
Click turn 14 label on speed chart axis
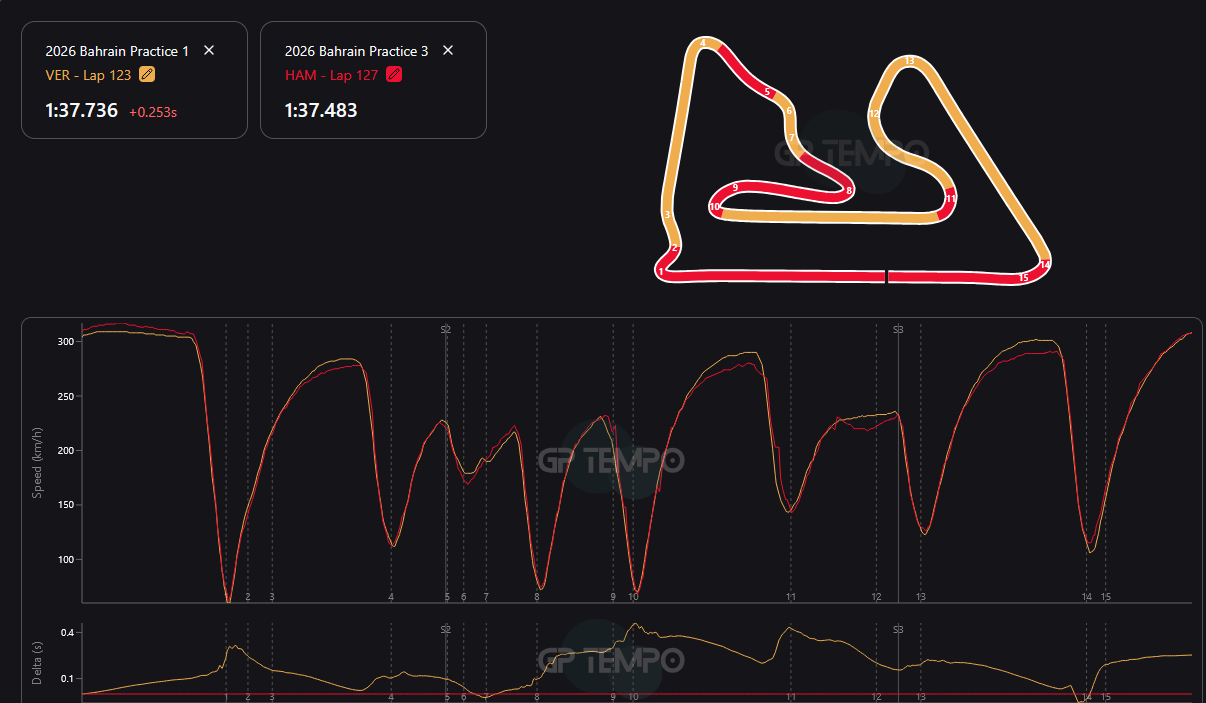pos(1087,597)
